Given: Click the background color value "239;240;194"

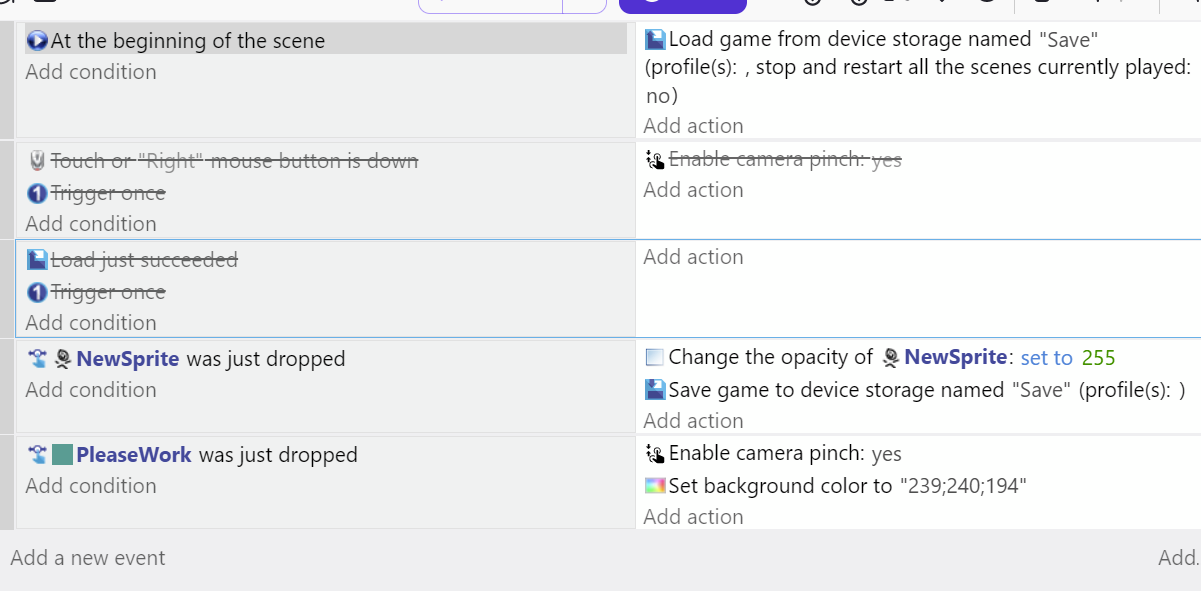Looking at the screenshot, I should [963, 487].
